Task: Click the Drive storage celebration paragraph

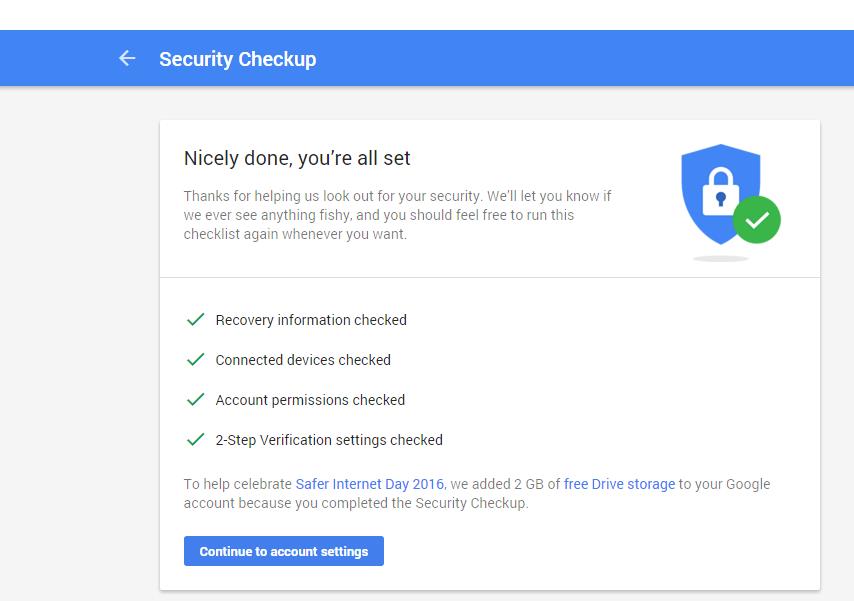Action: click(477, 493)
